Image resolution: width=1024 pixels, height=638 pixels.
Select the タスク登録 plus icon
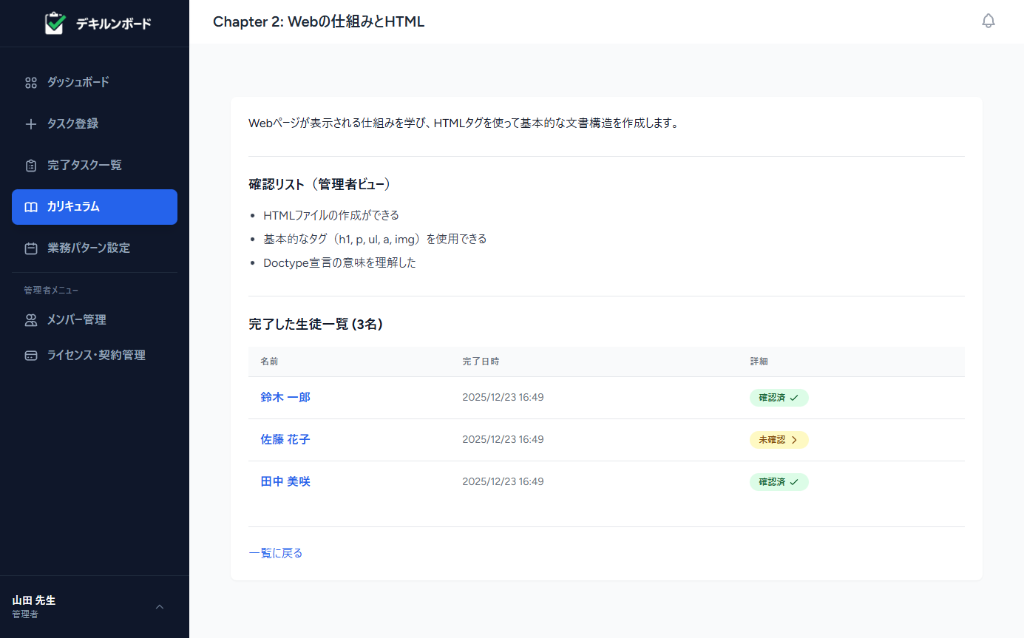pyautogui.click(x=29, y=123)
